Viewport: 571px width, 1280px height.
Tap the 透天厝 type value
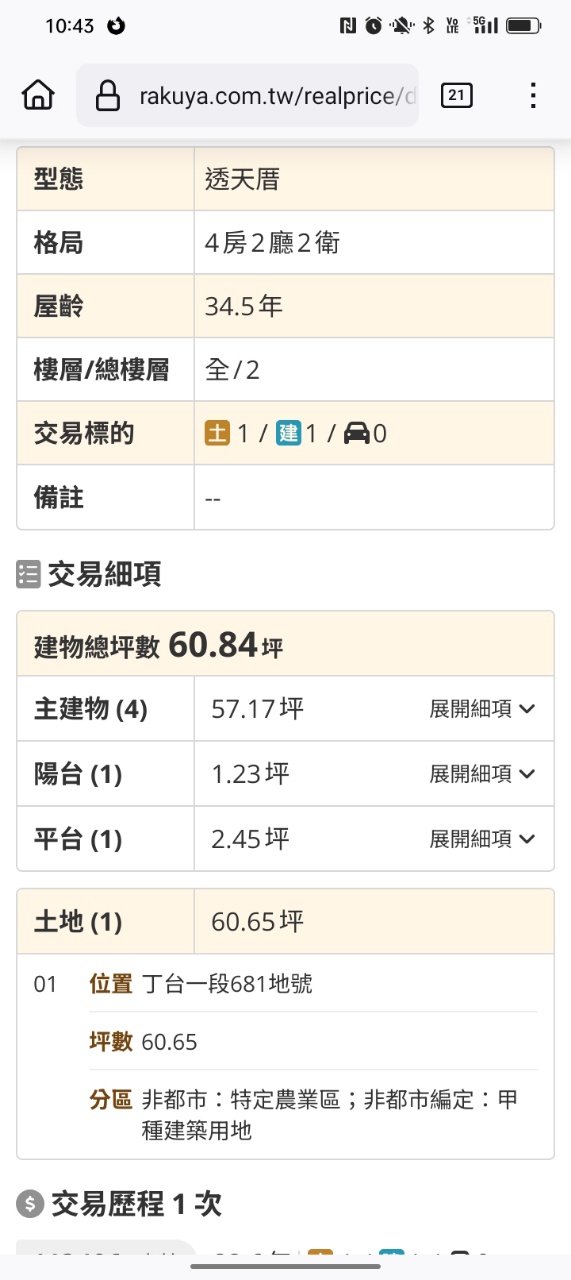242,179
